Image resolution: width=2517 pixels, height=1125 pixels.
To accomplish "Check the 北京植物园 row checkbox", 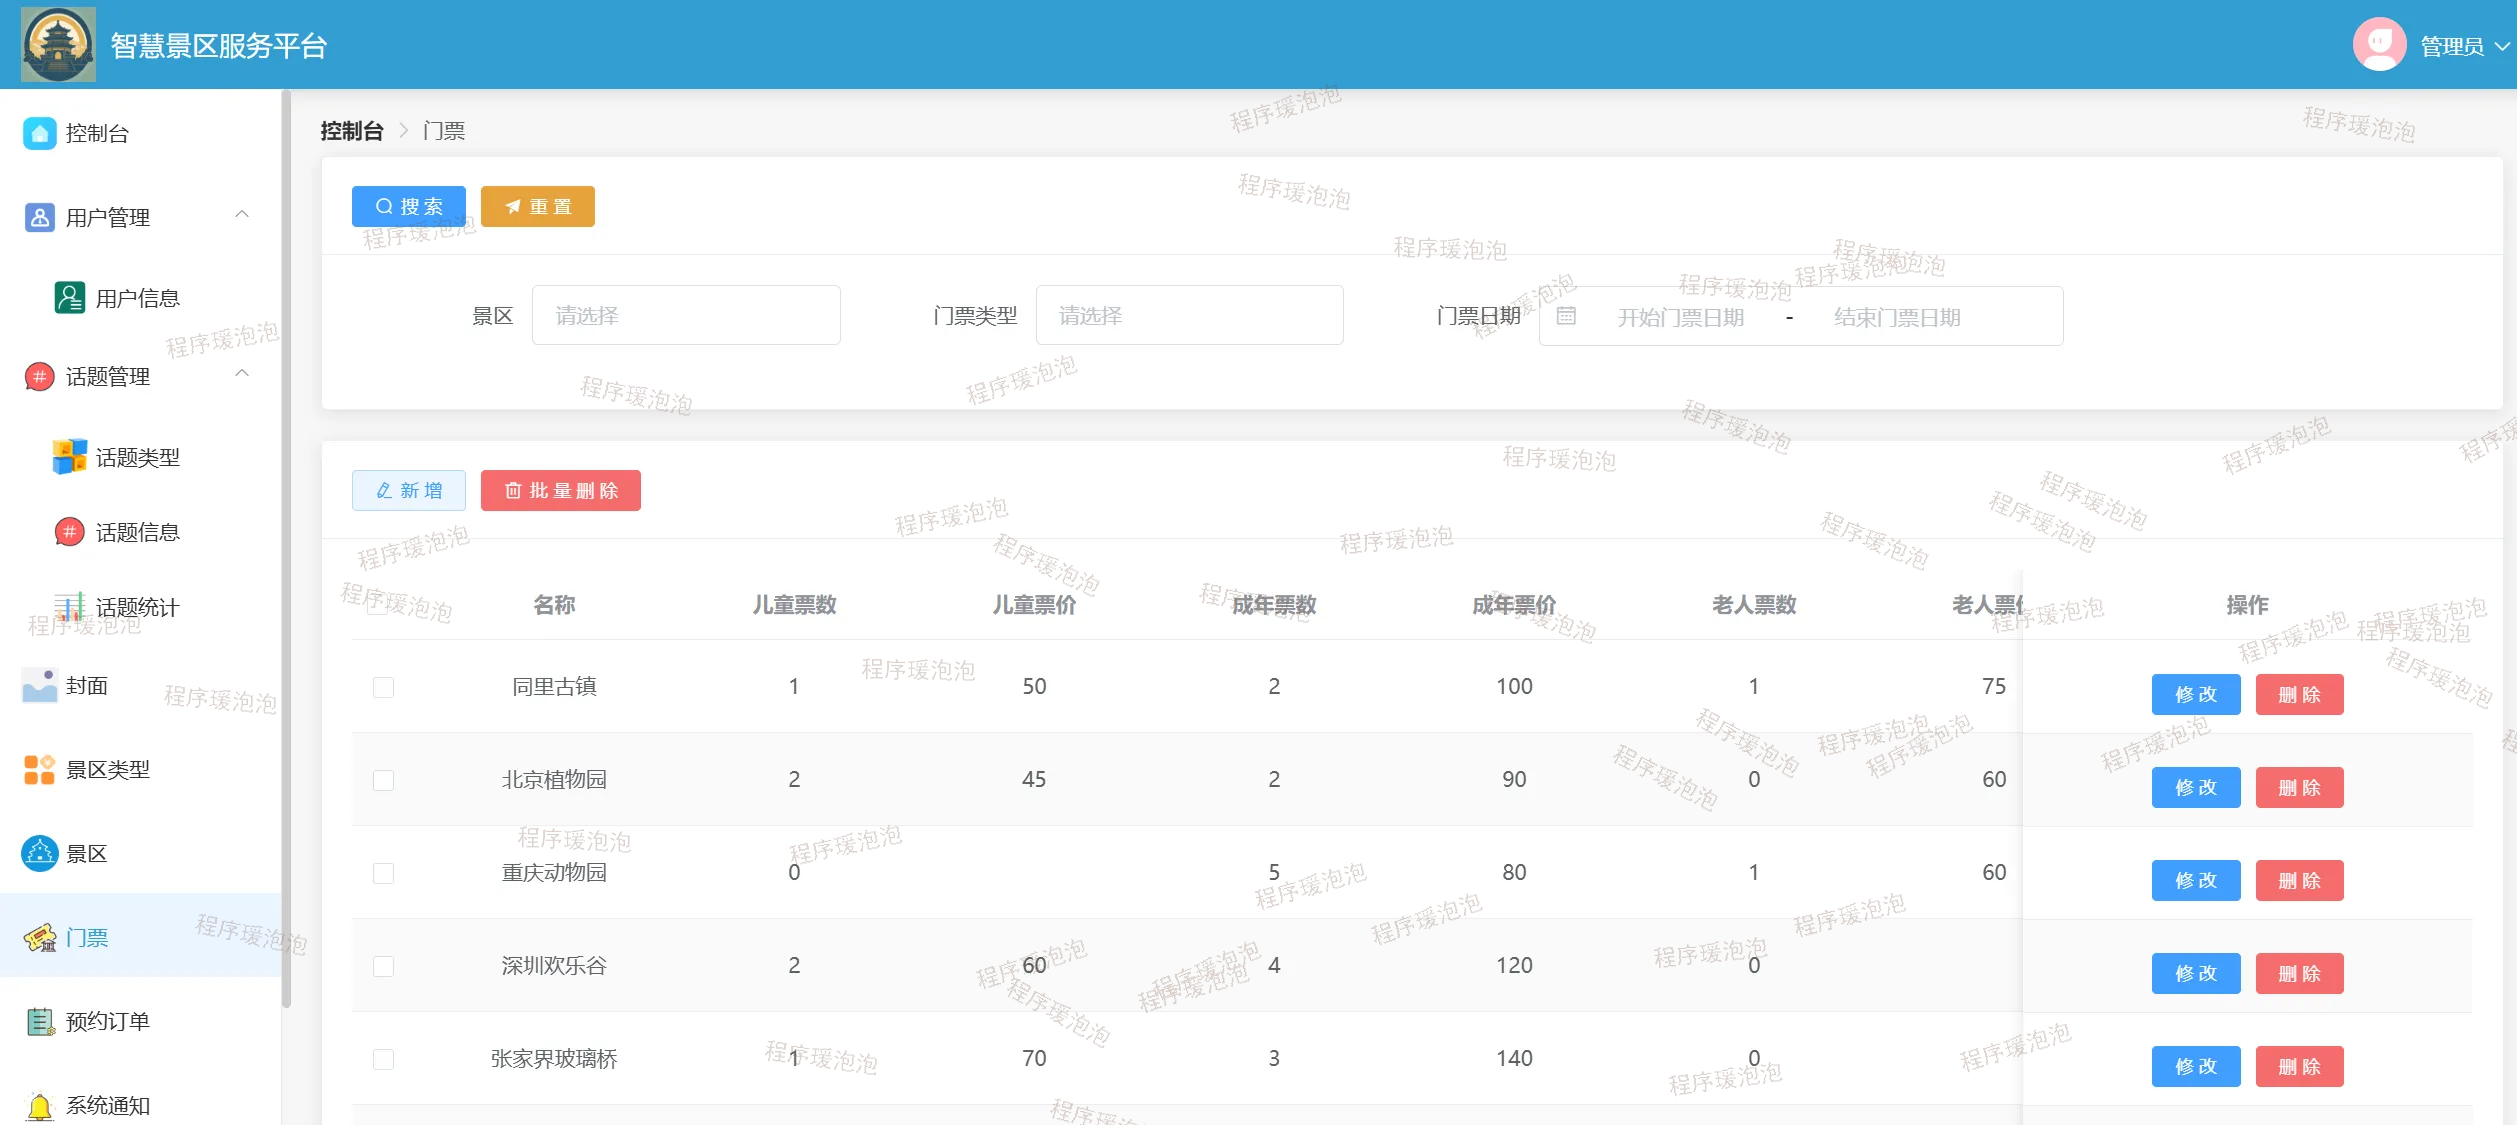I will tap(383, 780).
